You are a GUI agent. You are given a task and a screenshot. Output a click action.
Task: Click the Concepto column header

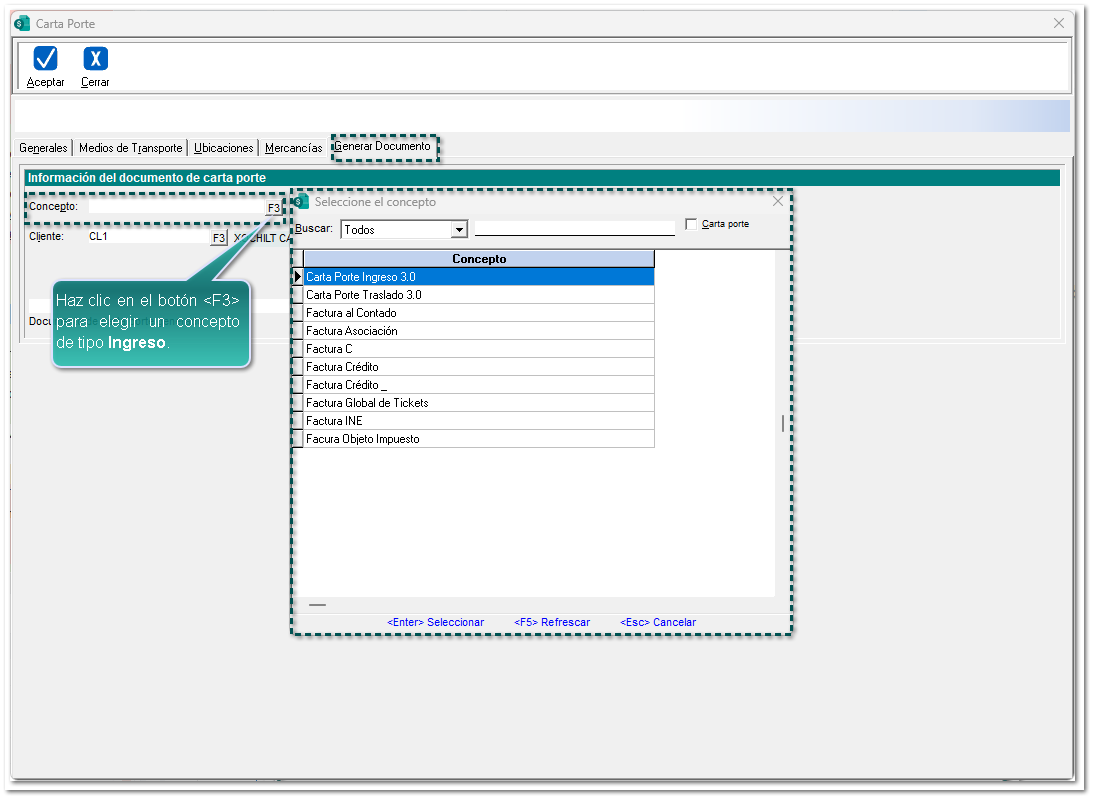(479, 259)
